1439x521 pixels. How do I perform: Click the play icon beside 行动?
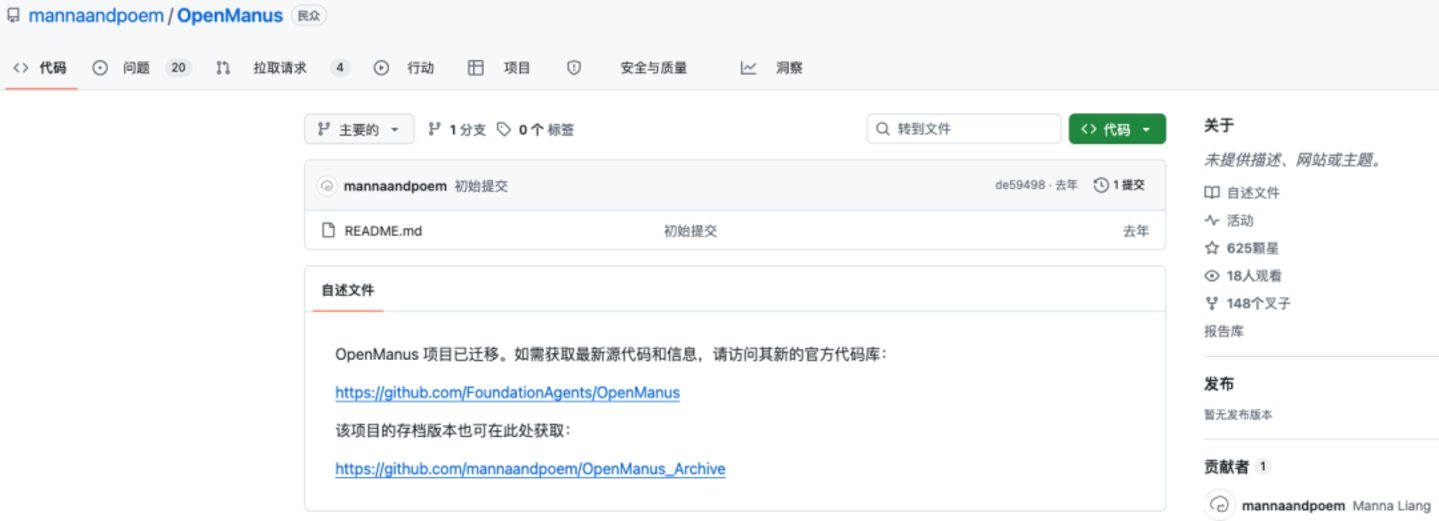[x=381, y=68]
